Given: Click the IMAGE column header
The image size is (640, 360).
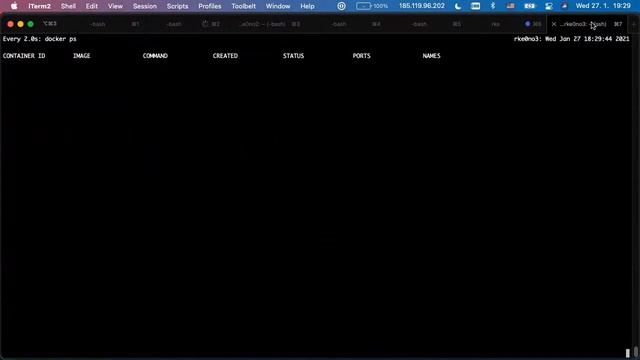Looking at the screenshot, I should coord(82,56).
